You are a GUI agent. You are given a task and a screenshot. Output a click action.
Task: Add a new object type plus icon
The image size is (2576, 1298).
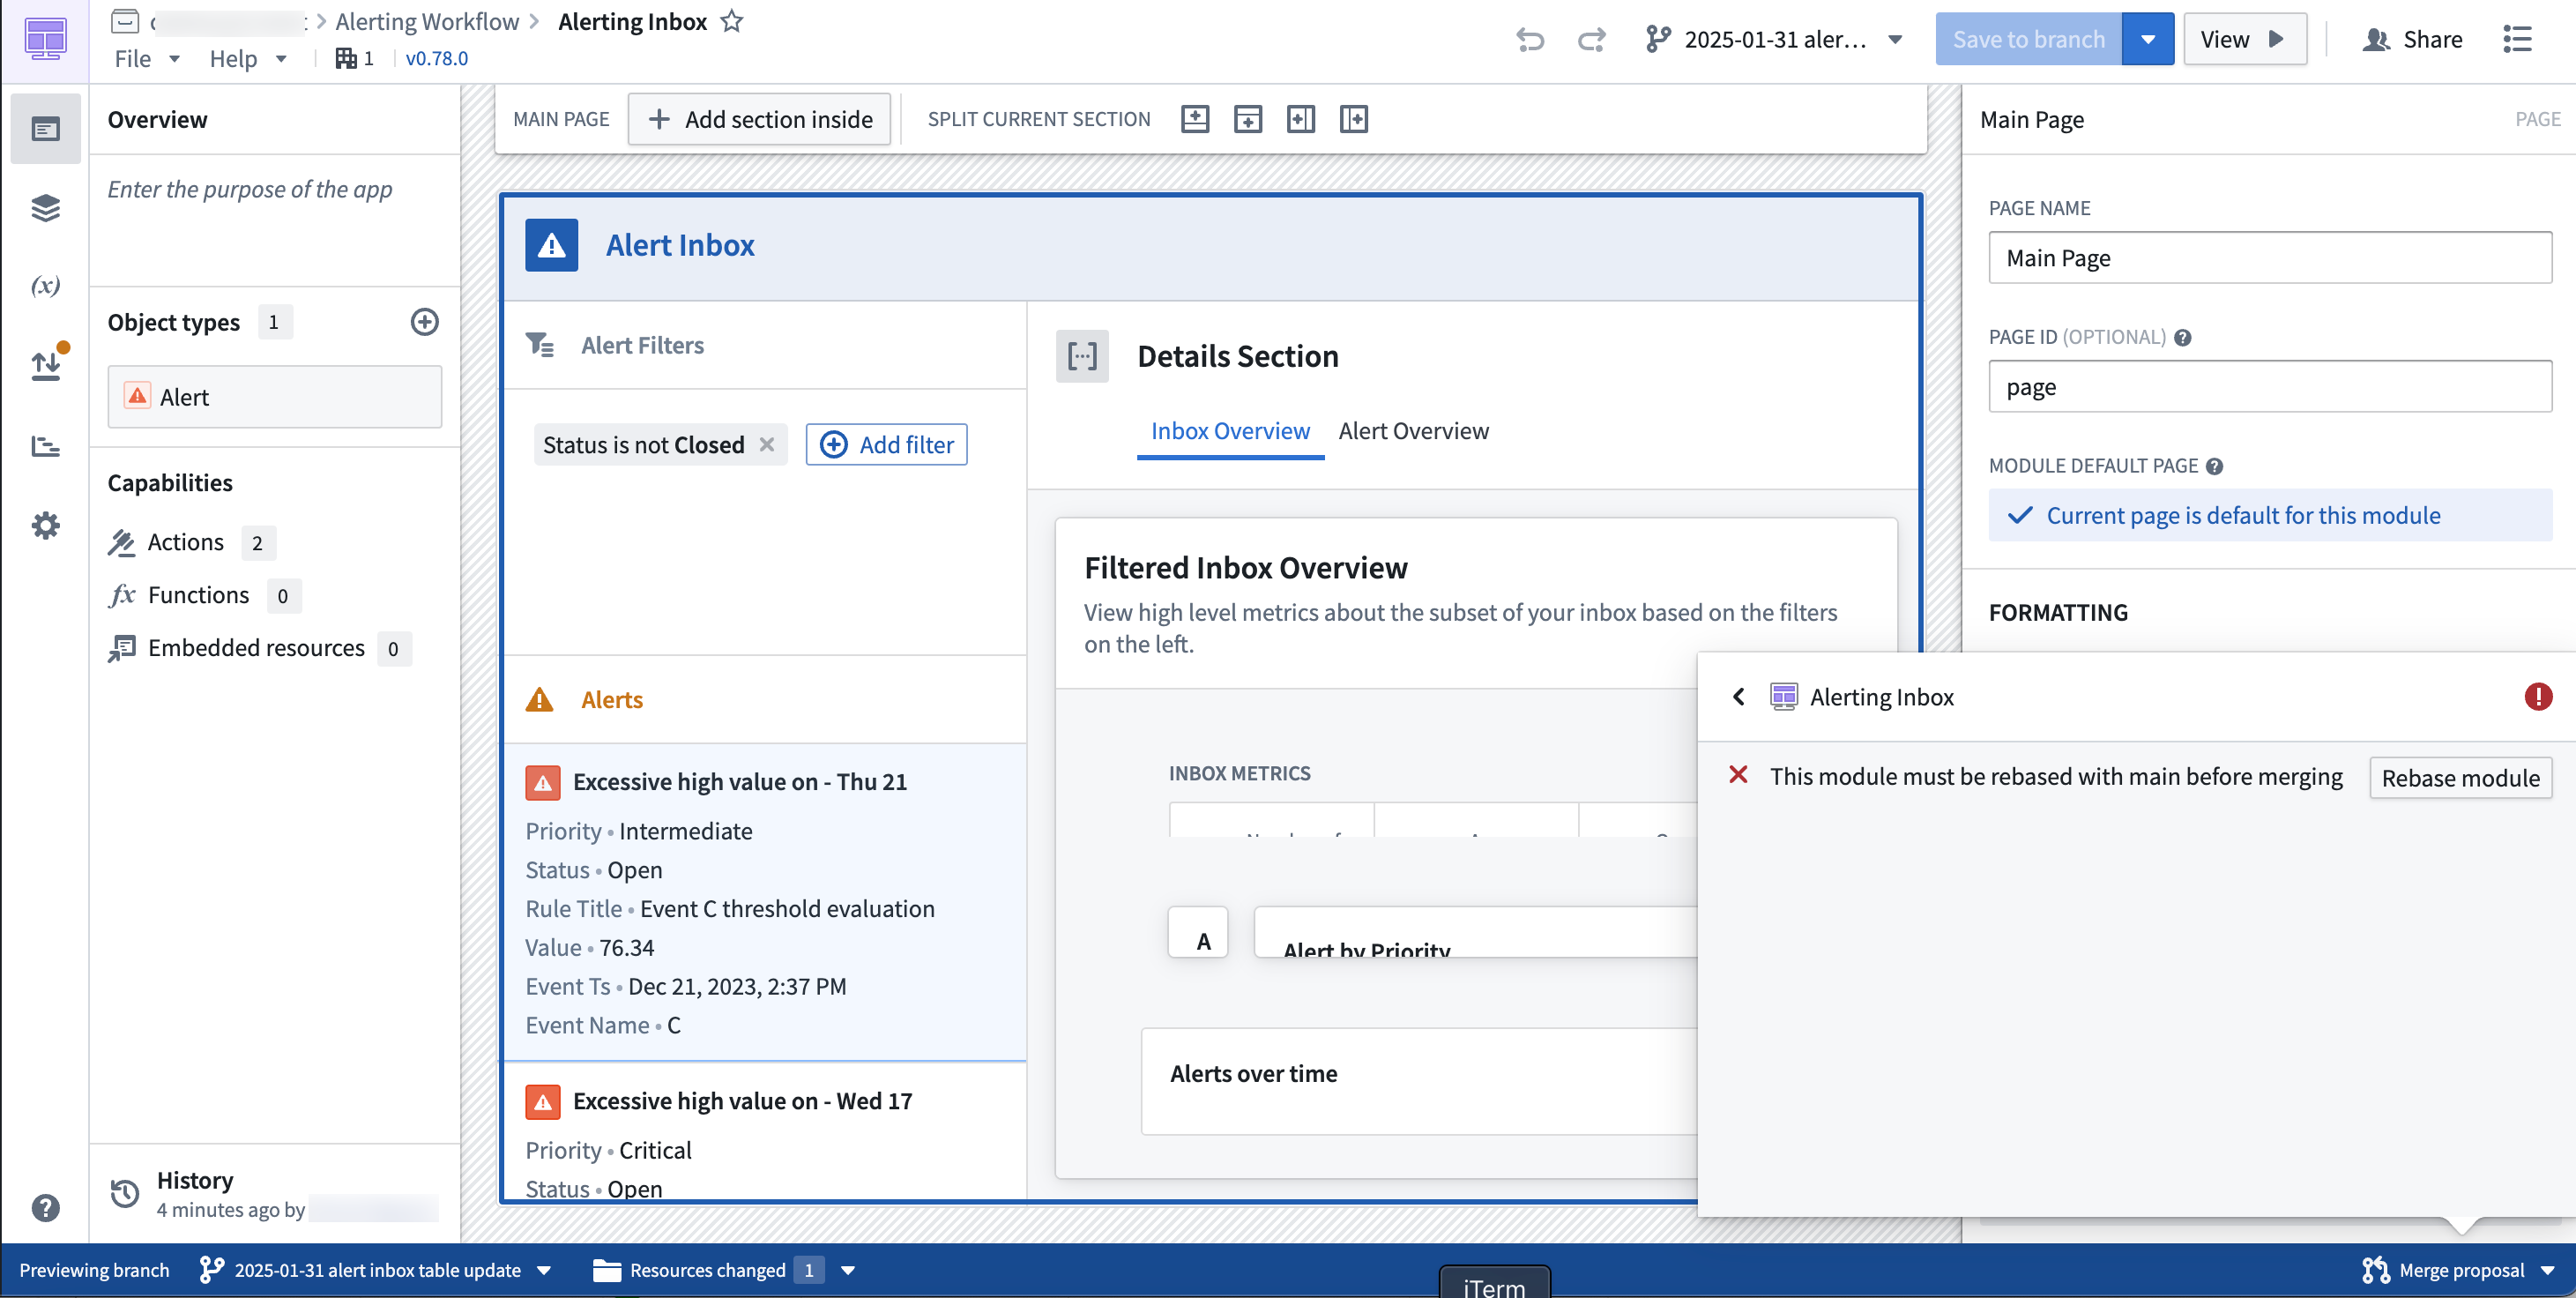click(424, 322)
